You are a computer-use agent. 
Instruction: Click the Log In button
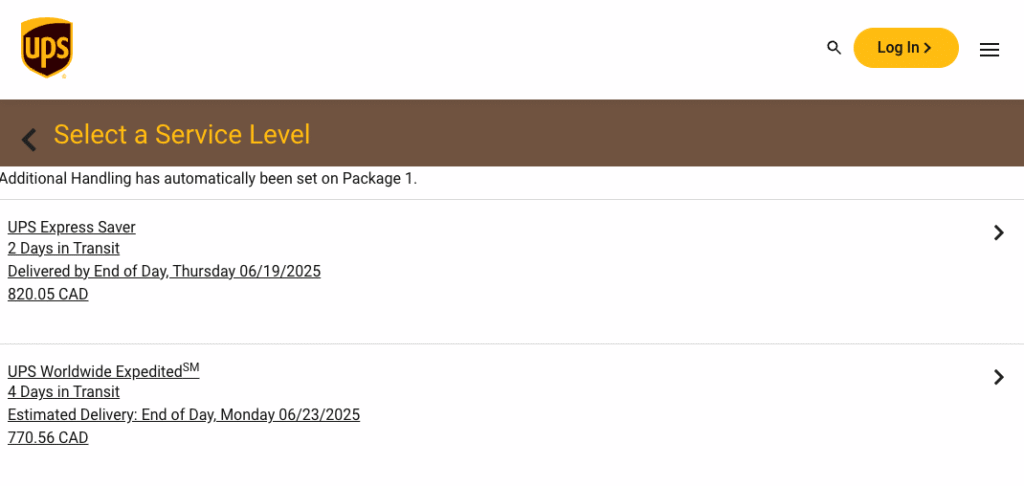click(906, 48)
